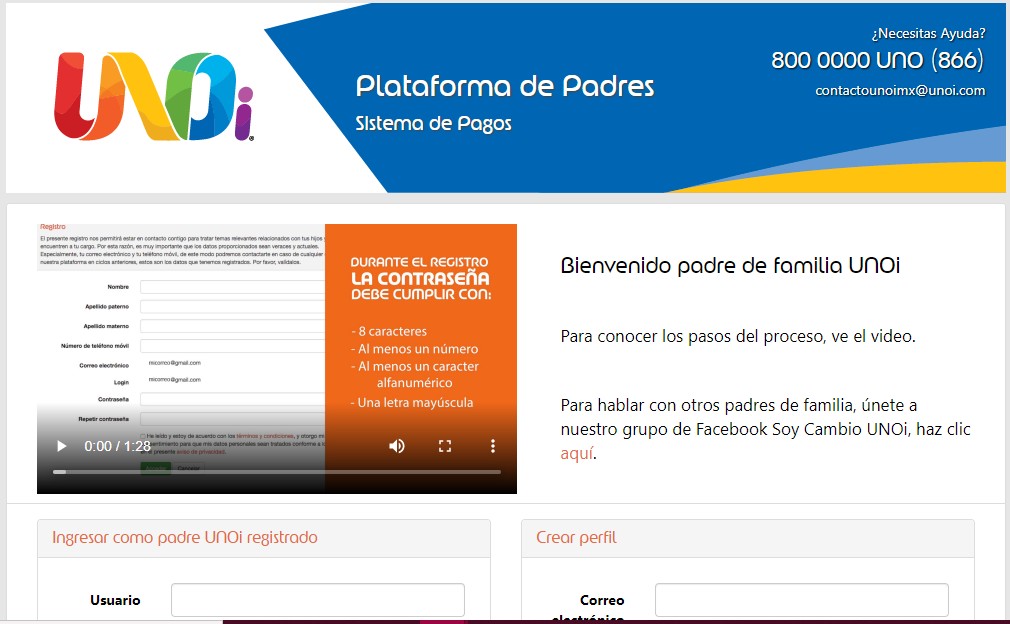1010x624 pixels.
Task: Mute the video volume speaker icon
Action: coord(397,446)
